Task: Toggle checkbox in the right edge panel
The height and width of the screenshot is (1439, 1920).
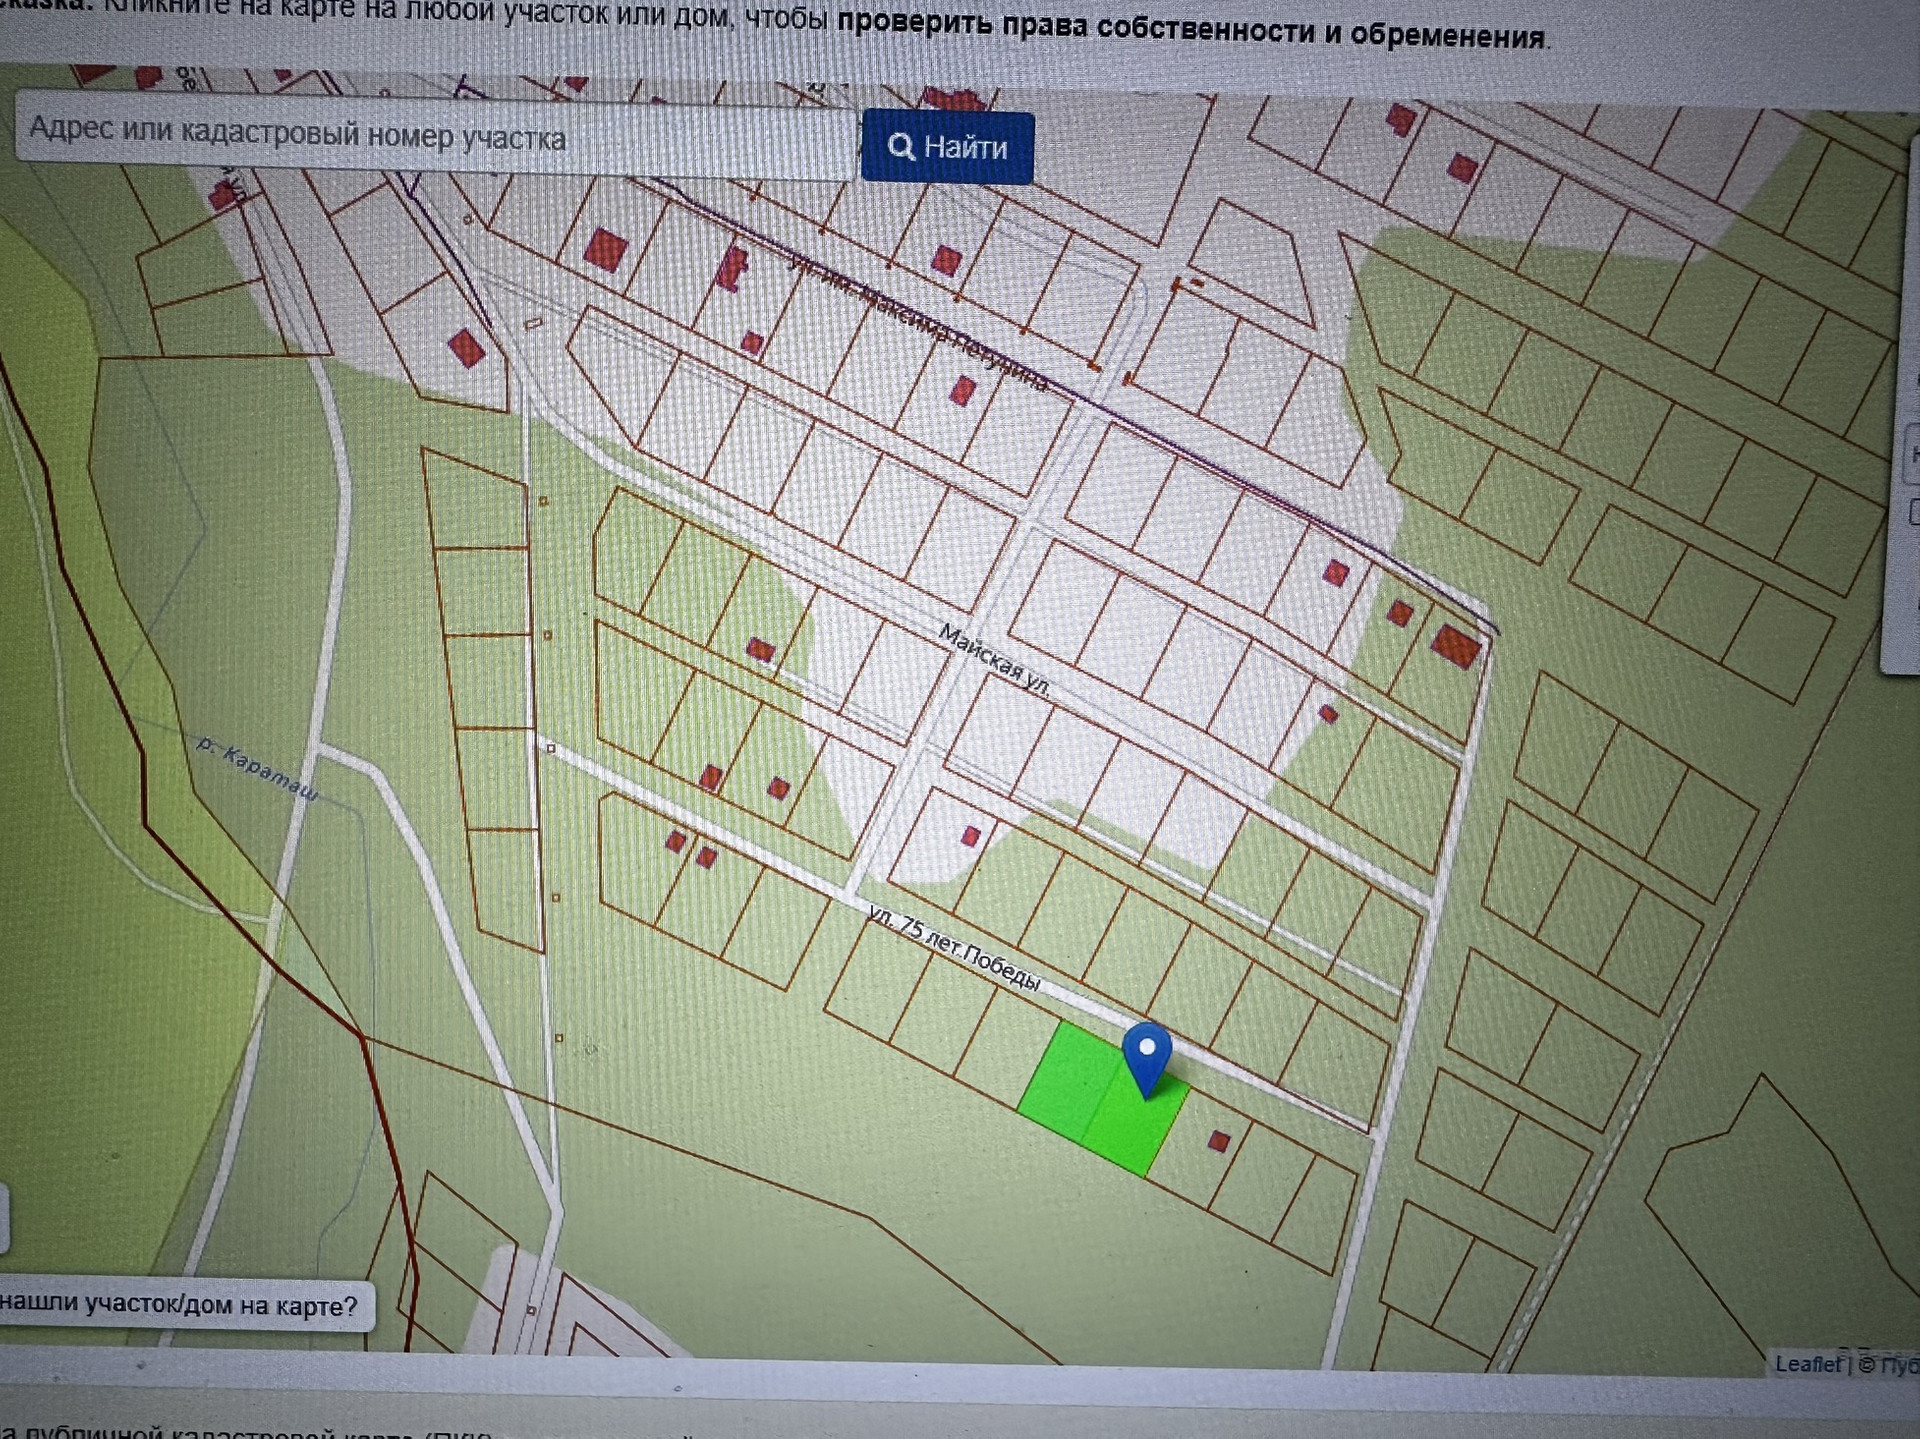Action: click(x=1914, y=512)
